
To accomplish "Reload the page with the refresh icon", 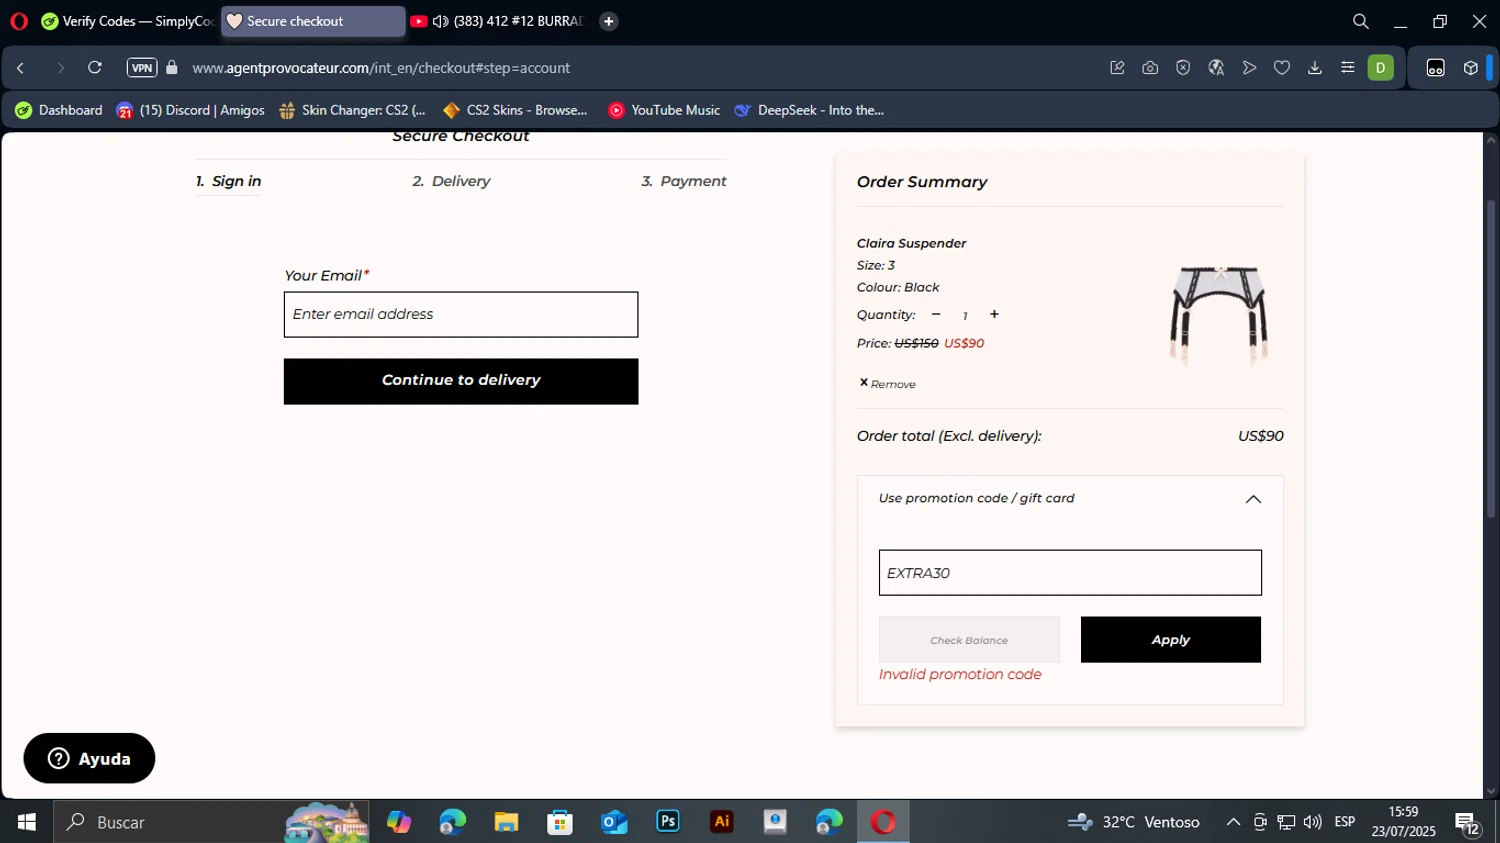I will (95, 68).
